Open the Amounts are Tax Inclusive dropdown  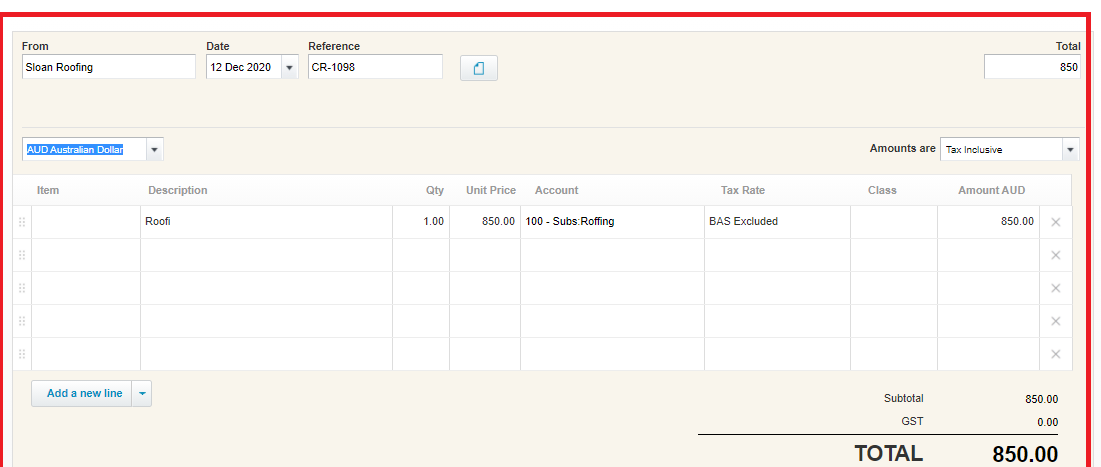point(1071,150)
